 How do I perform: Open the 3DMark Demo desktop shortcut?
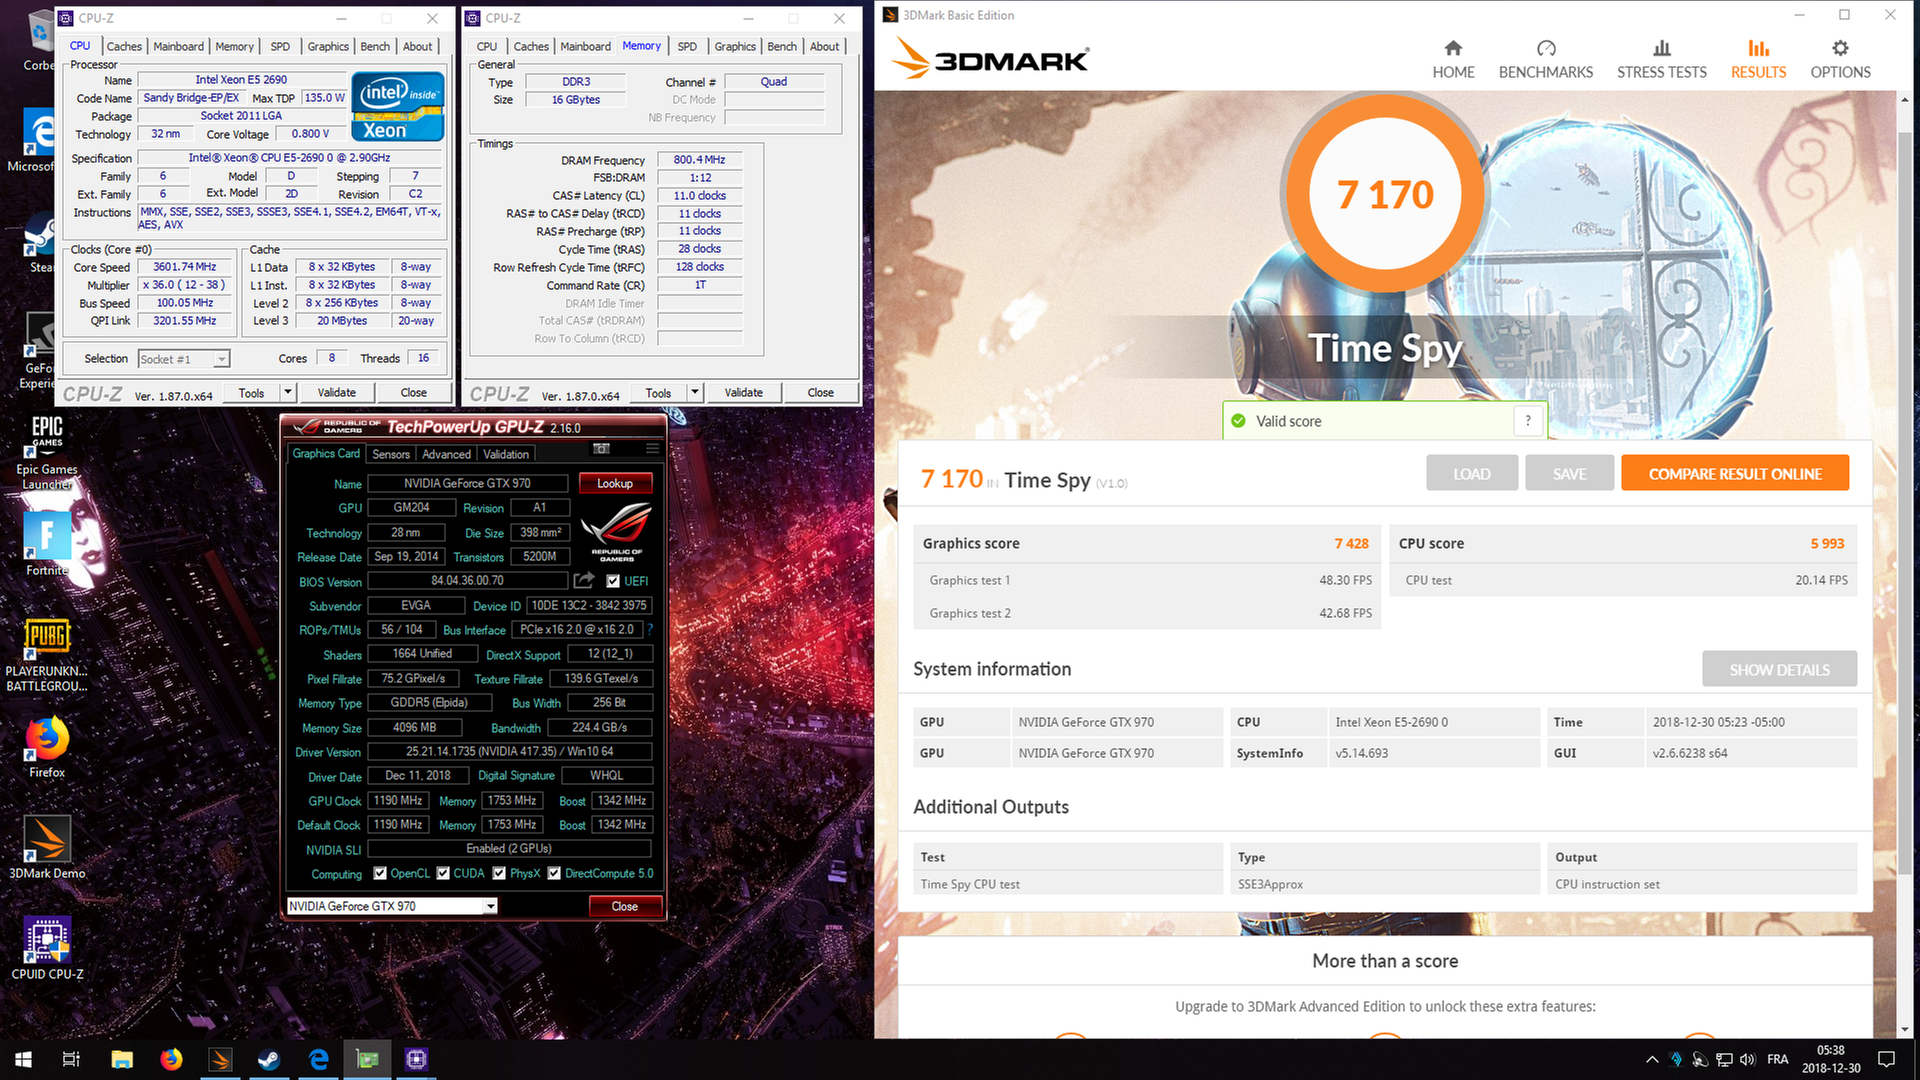pos(47,848)
